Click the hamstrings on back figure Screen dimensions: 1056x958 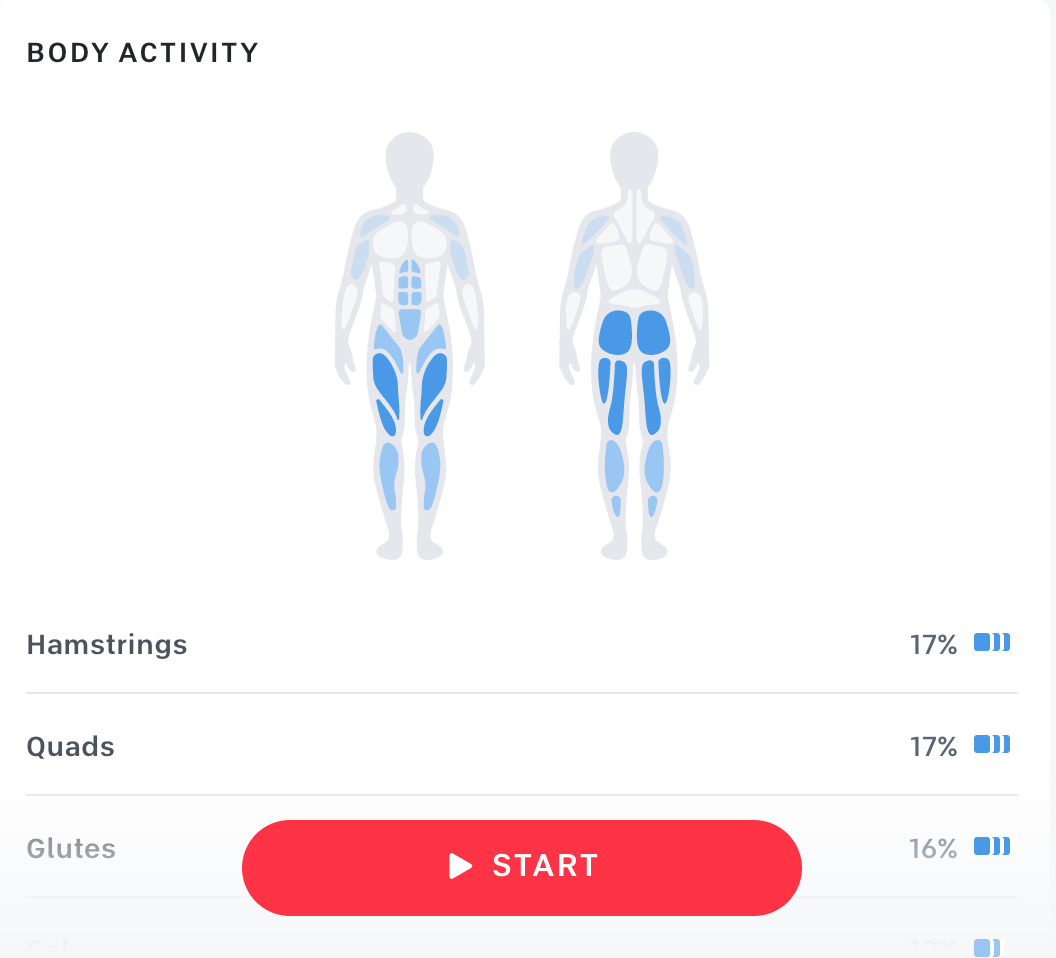pyautogui.click(x=634, y=396)
